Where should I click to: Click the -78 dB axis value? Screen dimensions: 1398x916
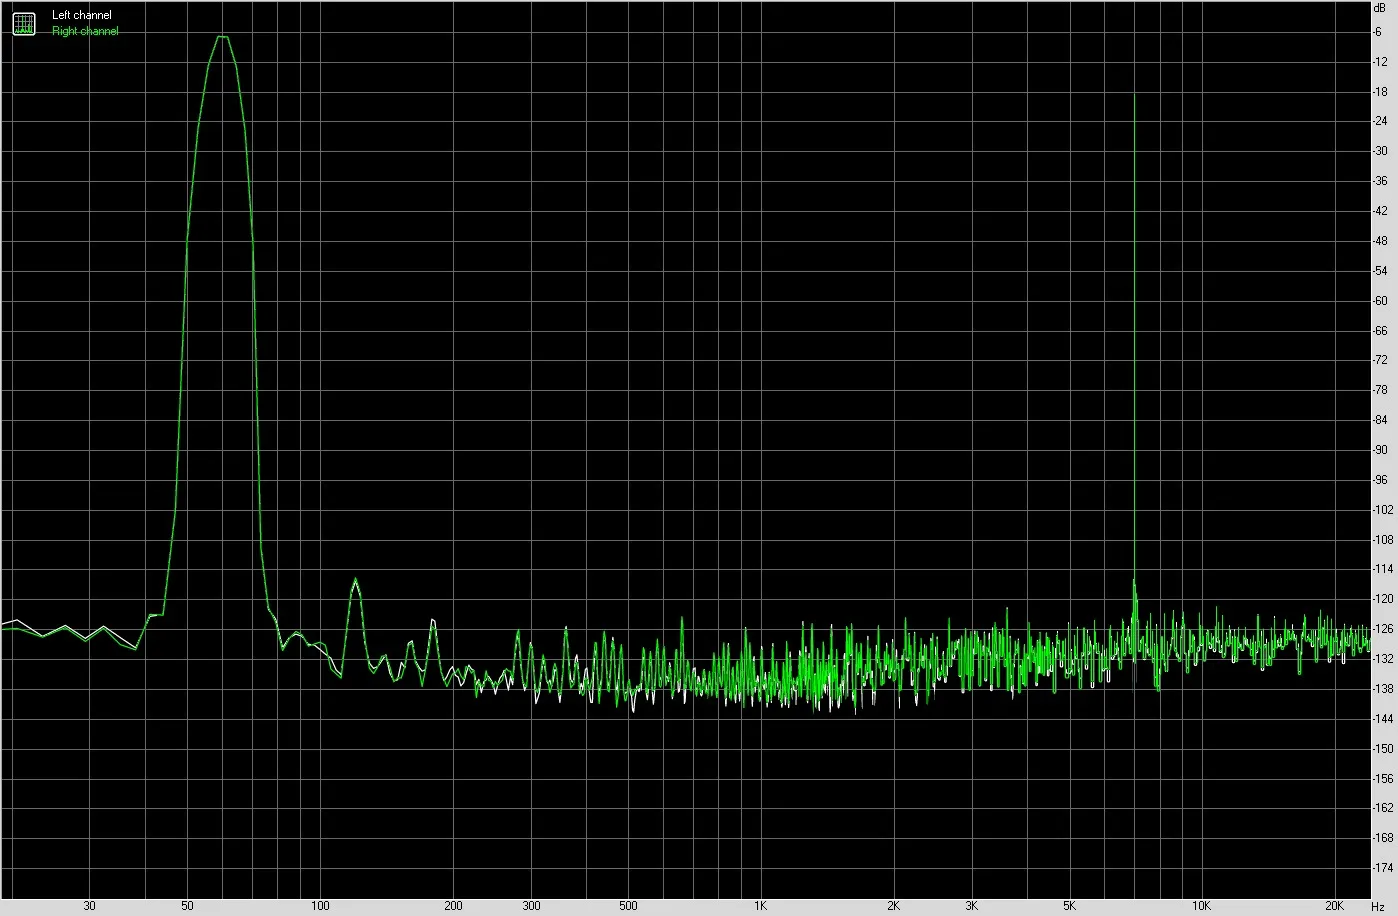coord(1380,390)
